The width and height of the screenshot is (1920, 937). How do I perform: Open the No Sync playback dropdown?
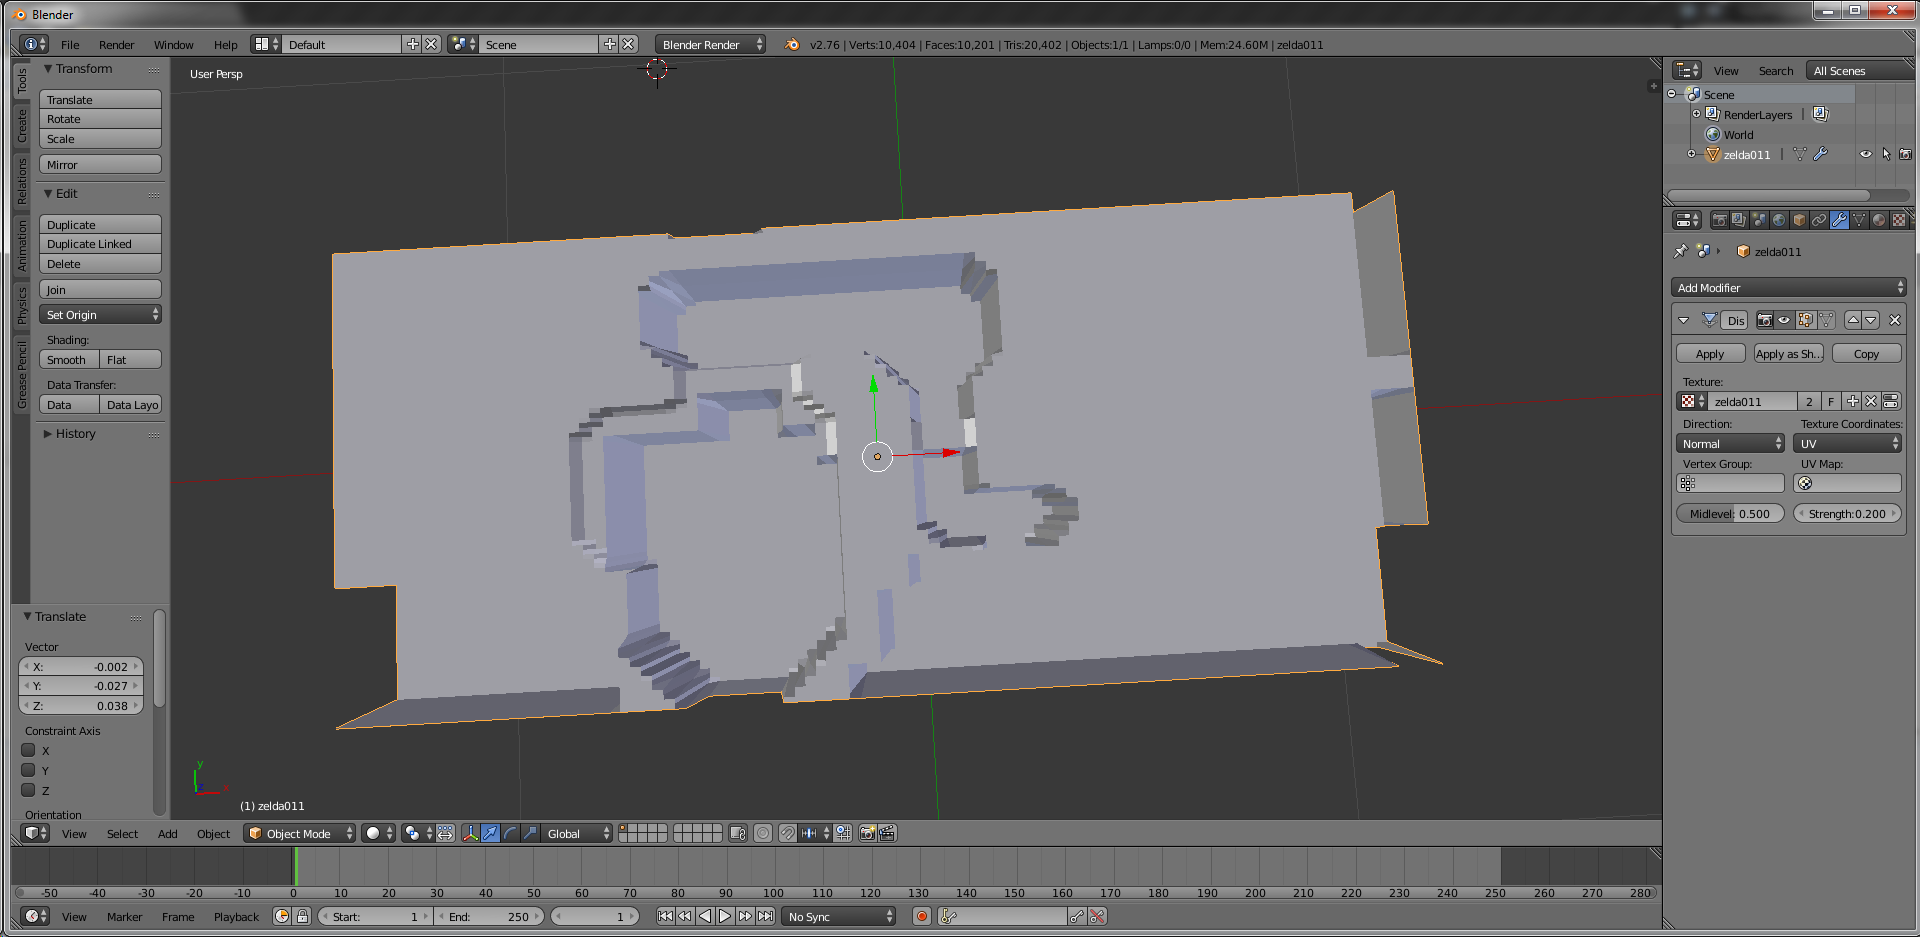click(x=839, y=916)
